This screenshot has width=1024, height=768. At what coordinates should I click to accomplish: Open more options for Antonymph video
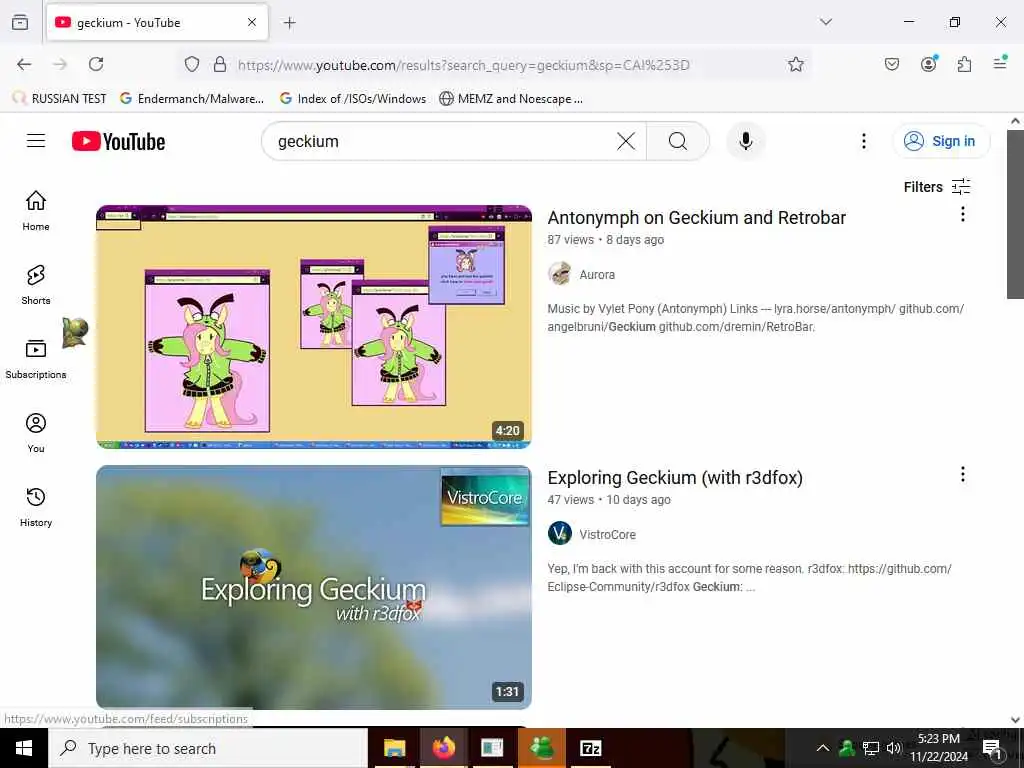coord(963,214)
